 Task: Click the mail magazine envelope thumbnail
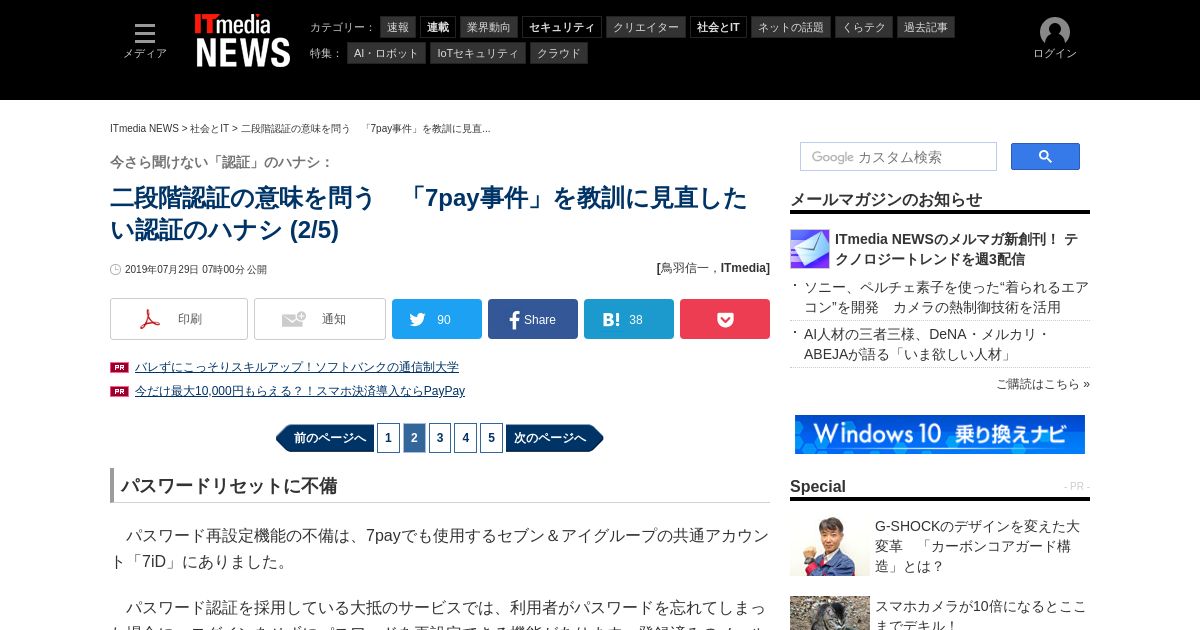pyautogui.click(x=810, y=249)
